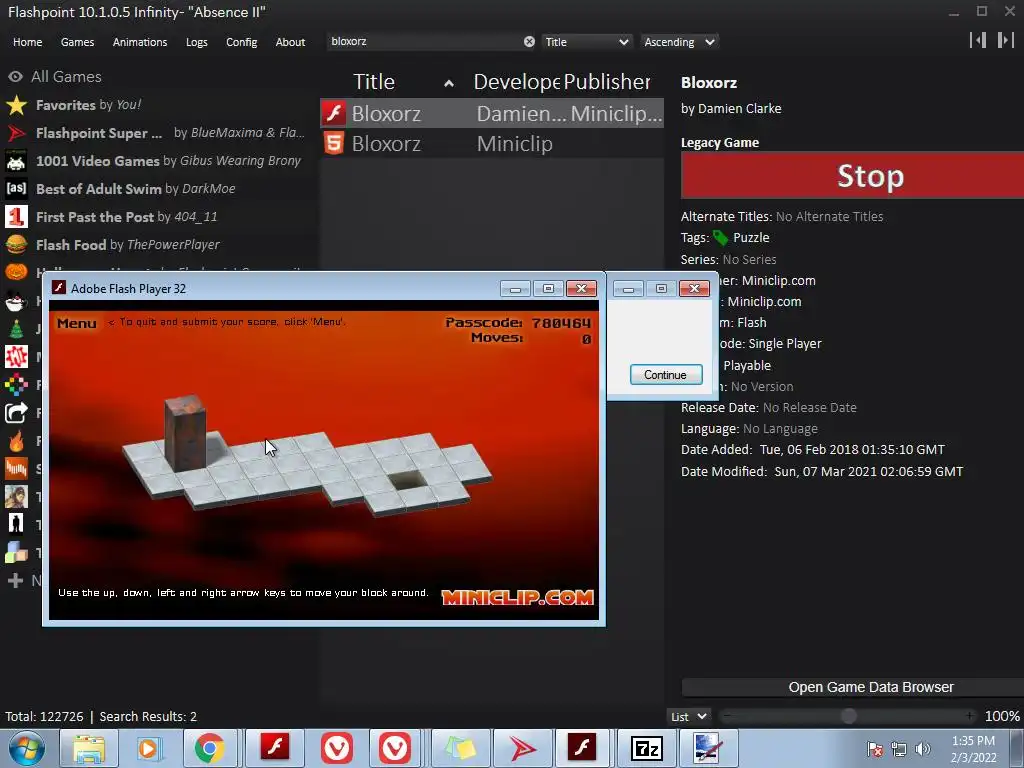This screenshot has width=1024, height=768.
Task: Click the Flash icon next to the first Bloxorz
Action: click(x=334, y=114)
